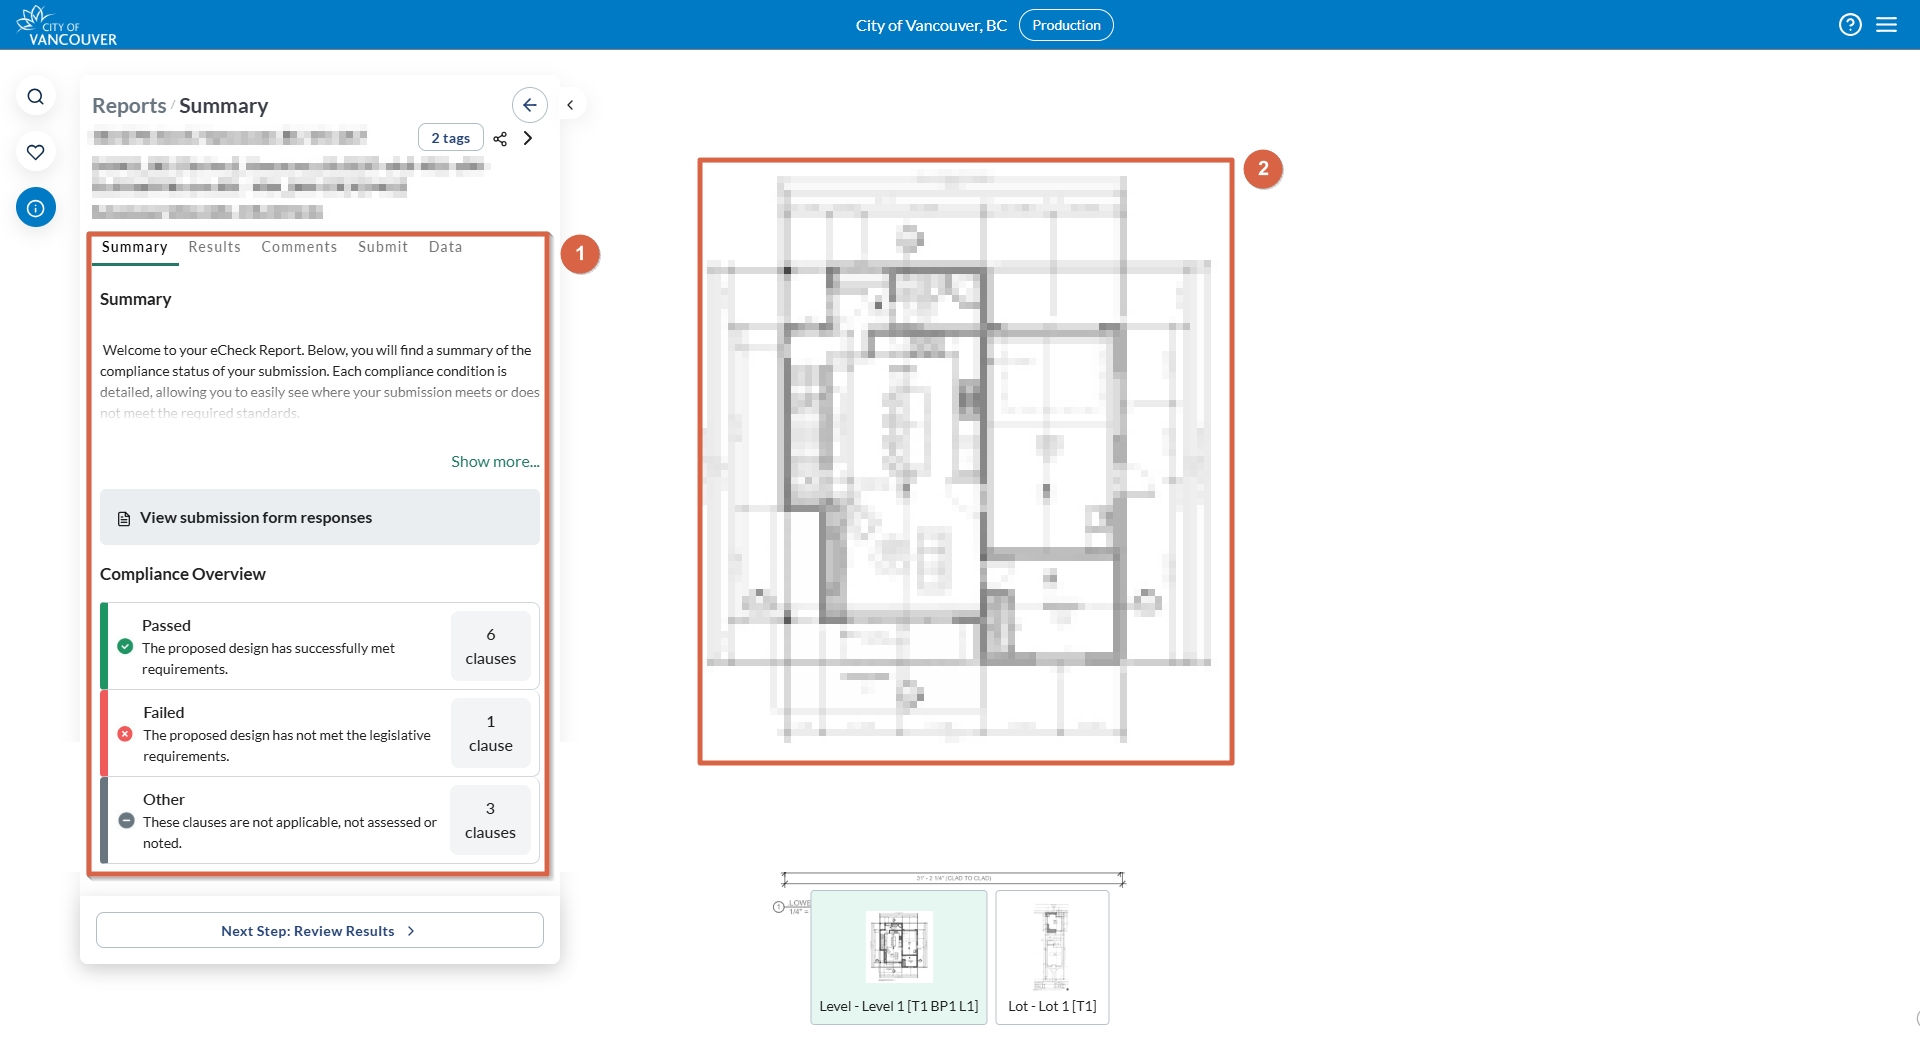Select the Level 1 [T1 BP1 L1] thumbnail
1920x1041 pixels.
coord(899,957)
